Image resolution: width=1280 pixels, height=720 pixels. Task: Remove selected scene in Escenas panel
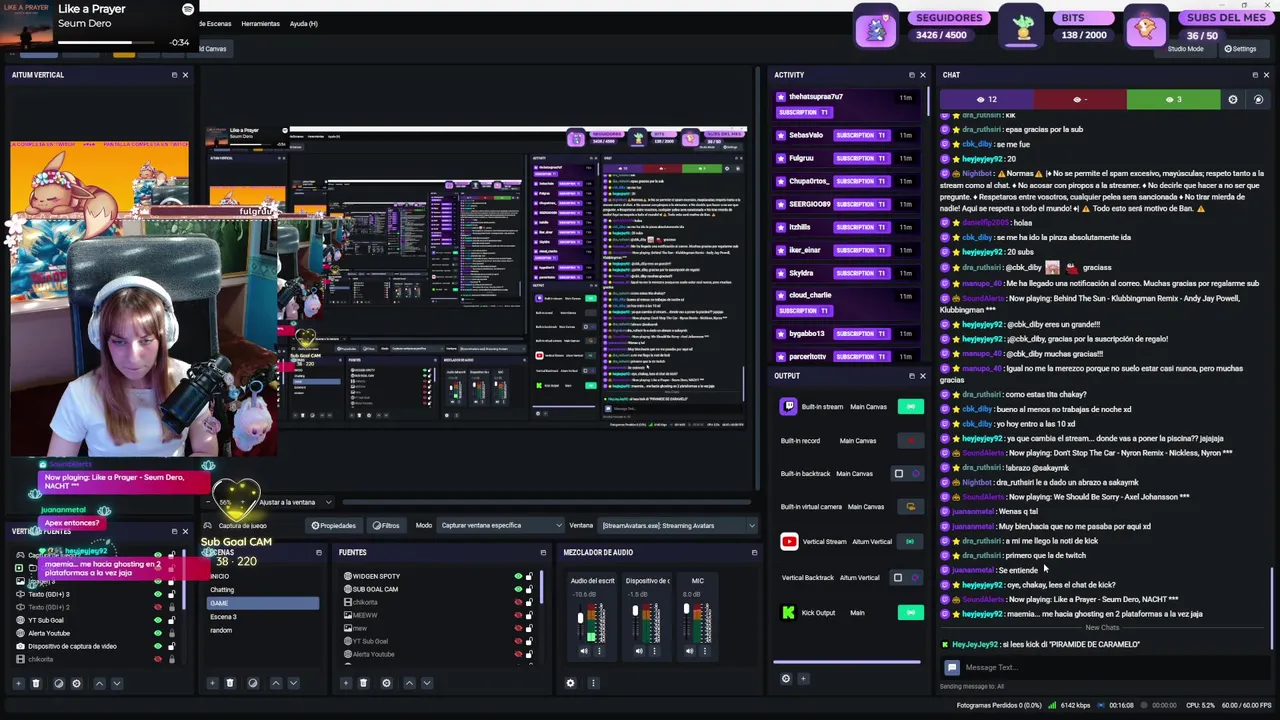click(x=230, y=683)
